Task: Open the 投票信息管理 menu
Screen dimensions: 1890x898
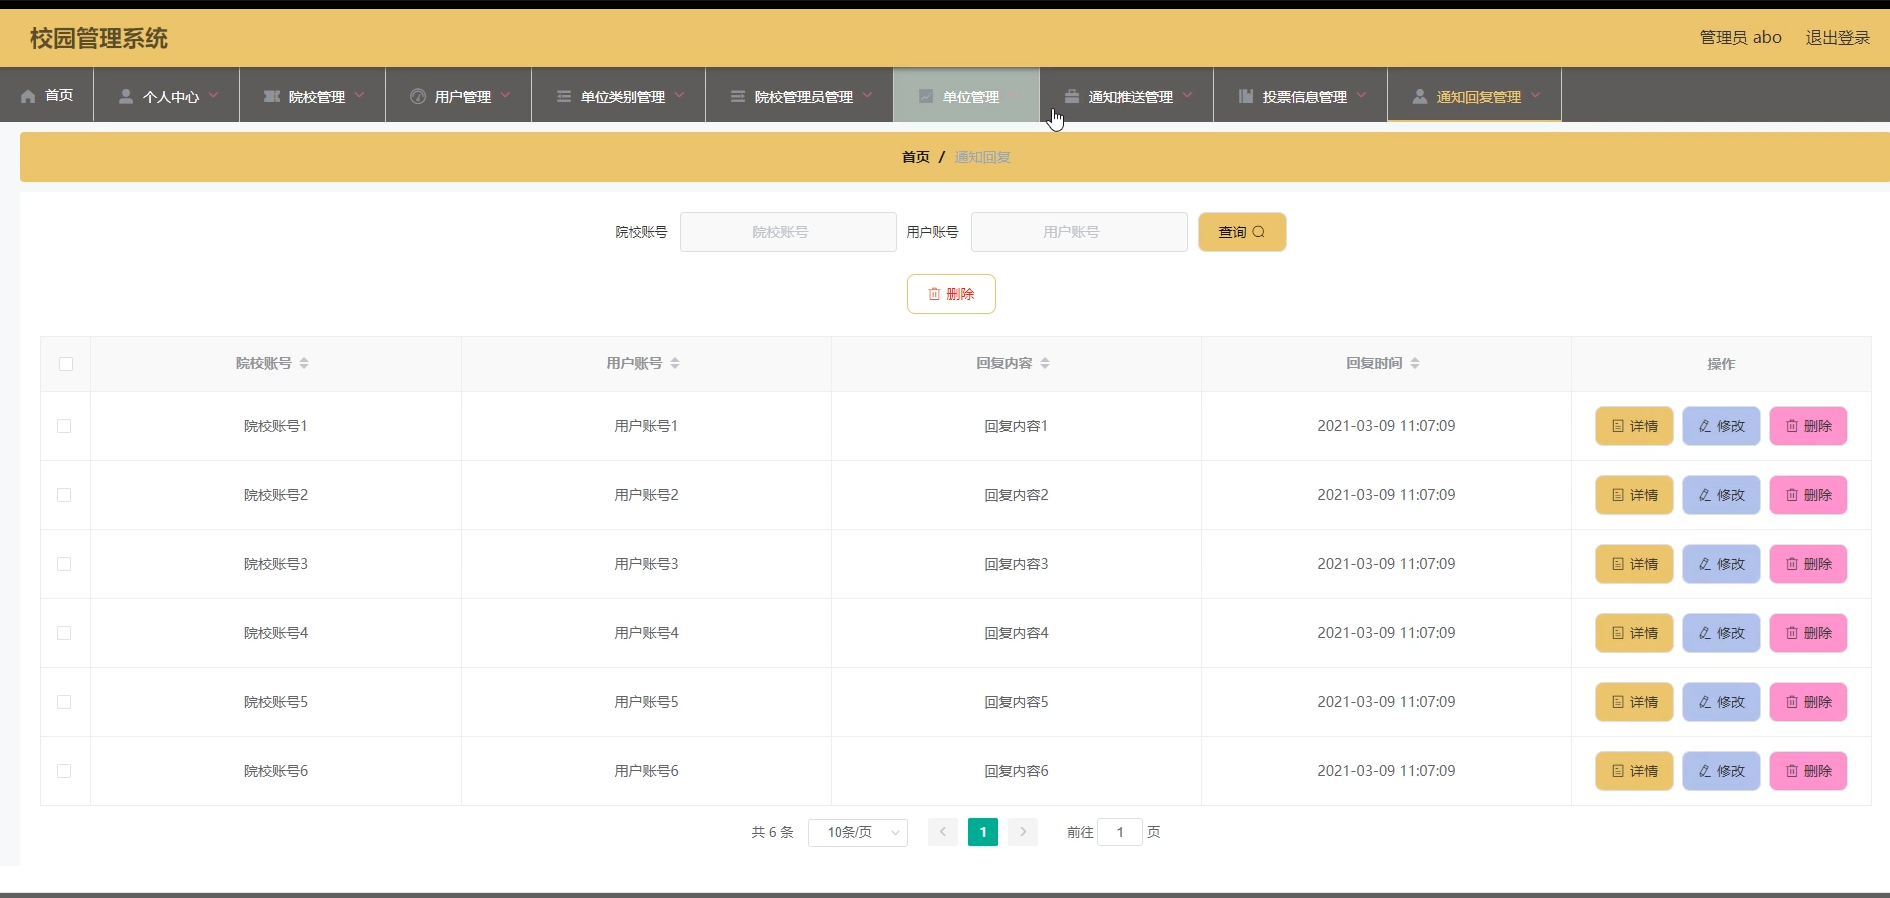Action: point(1301,95)
